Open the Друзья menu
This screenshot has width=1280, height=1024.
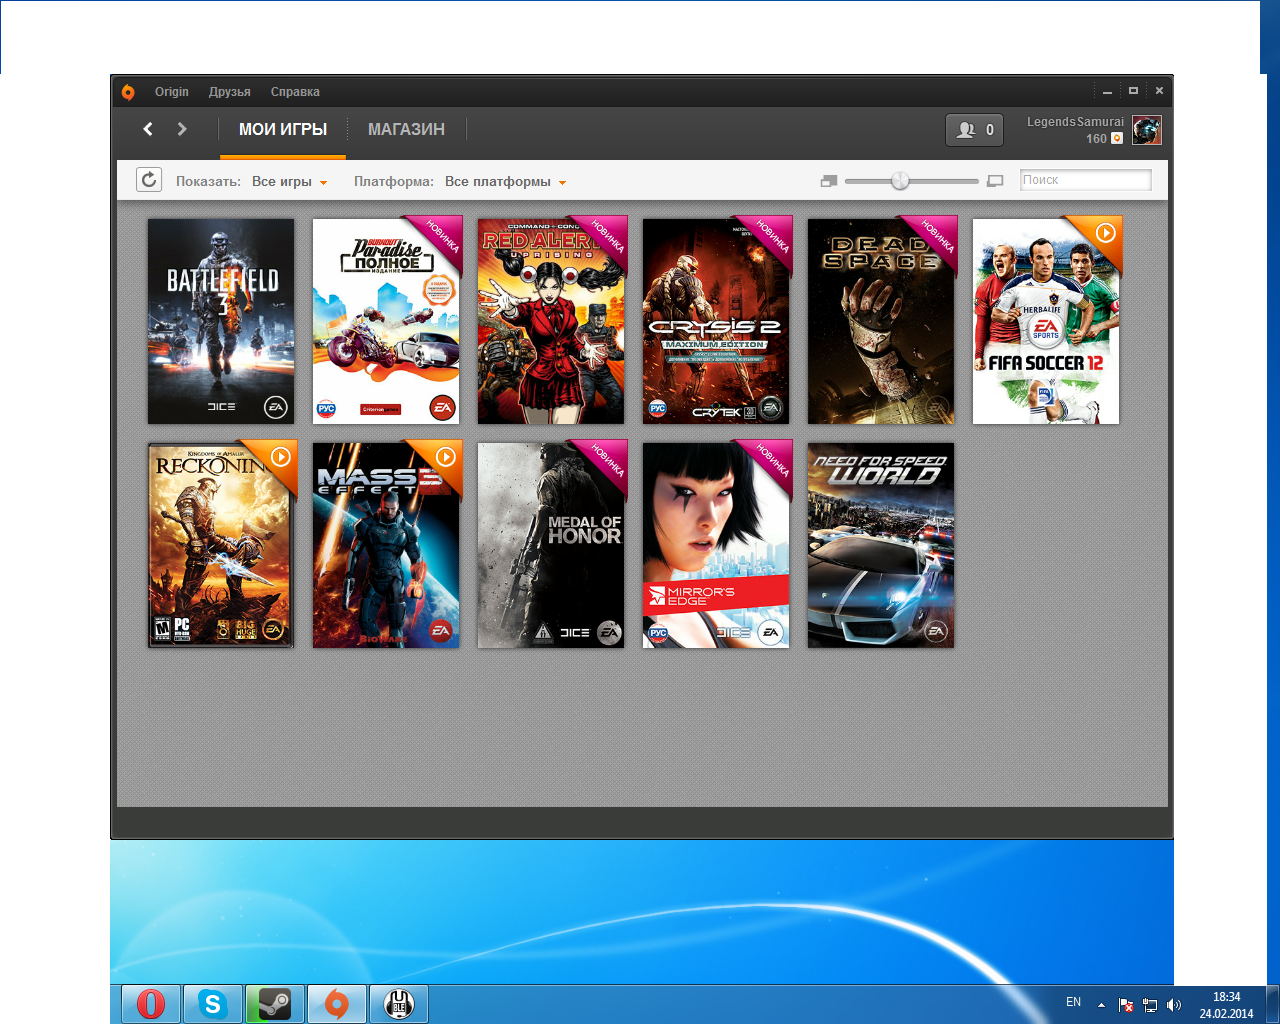click(229, 92)
